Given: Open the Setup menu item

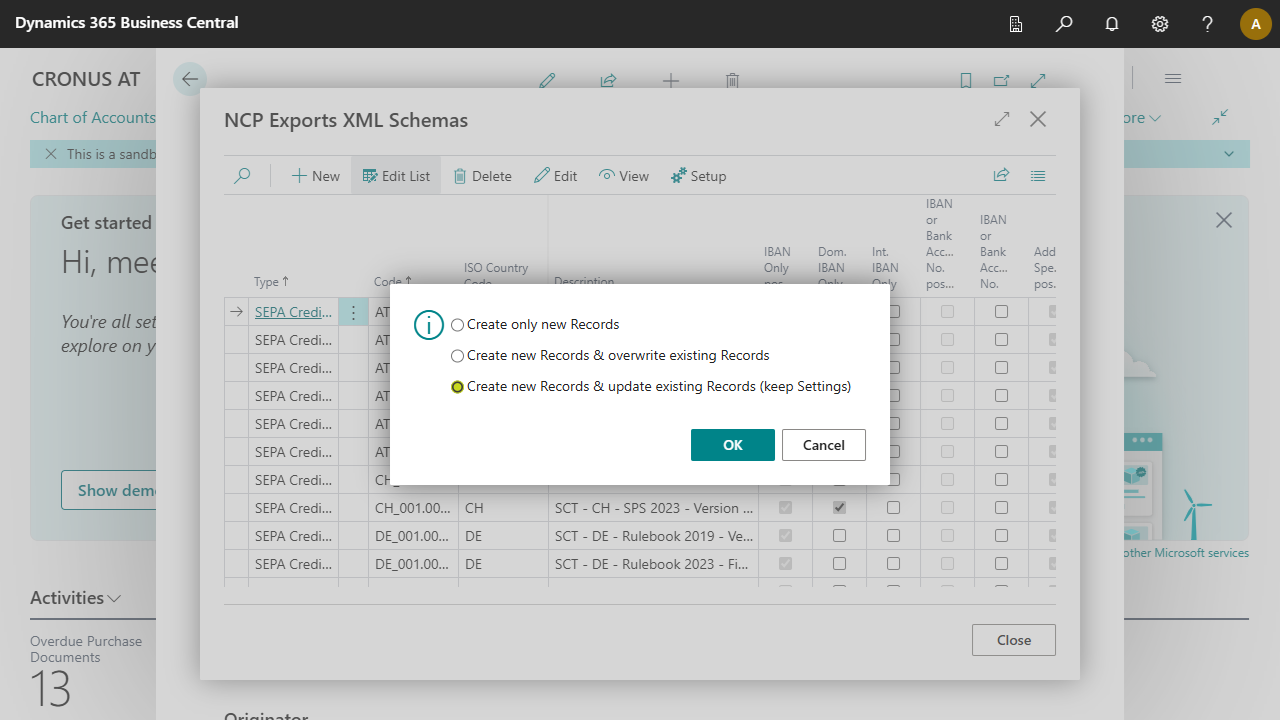Looking at the screenshot, I should click(698, 176).
